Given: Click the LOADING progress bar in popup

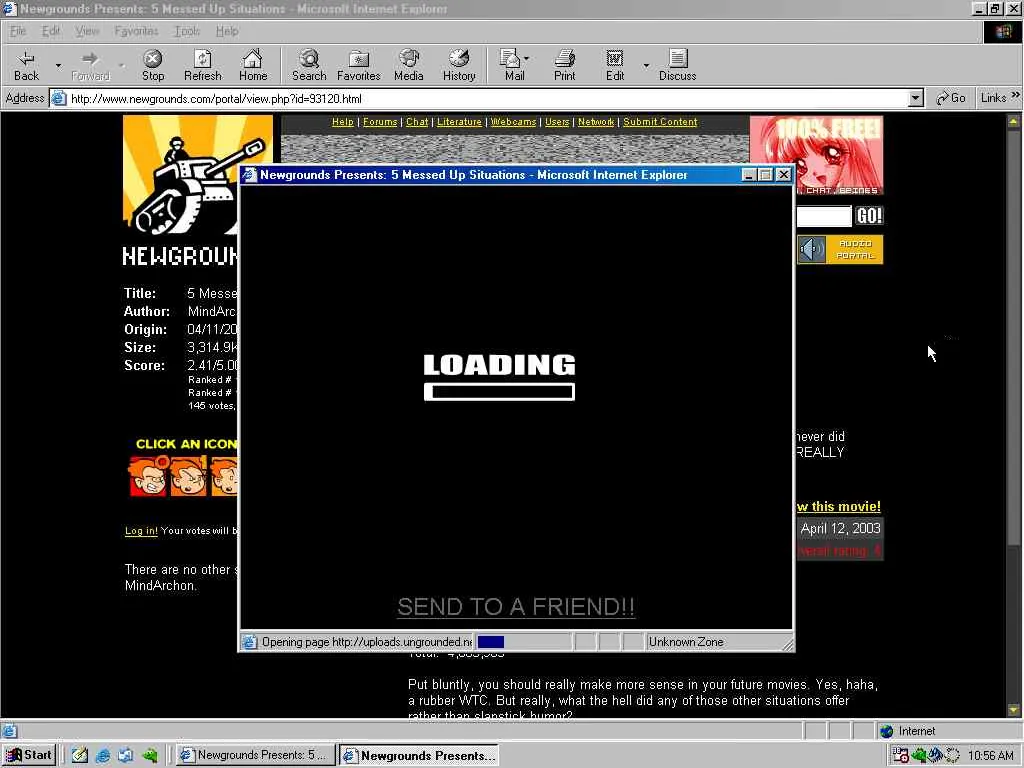Looking at the screenshot, I should pyautogui.click(x=500, y=392).
